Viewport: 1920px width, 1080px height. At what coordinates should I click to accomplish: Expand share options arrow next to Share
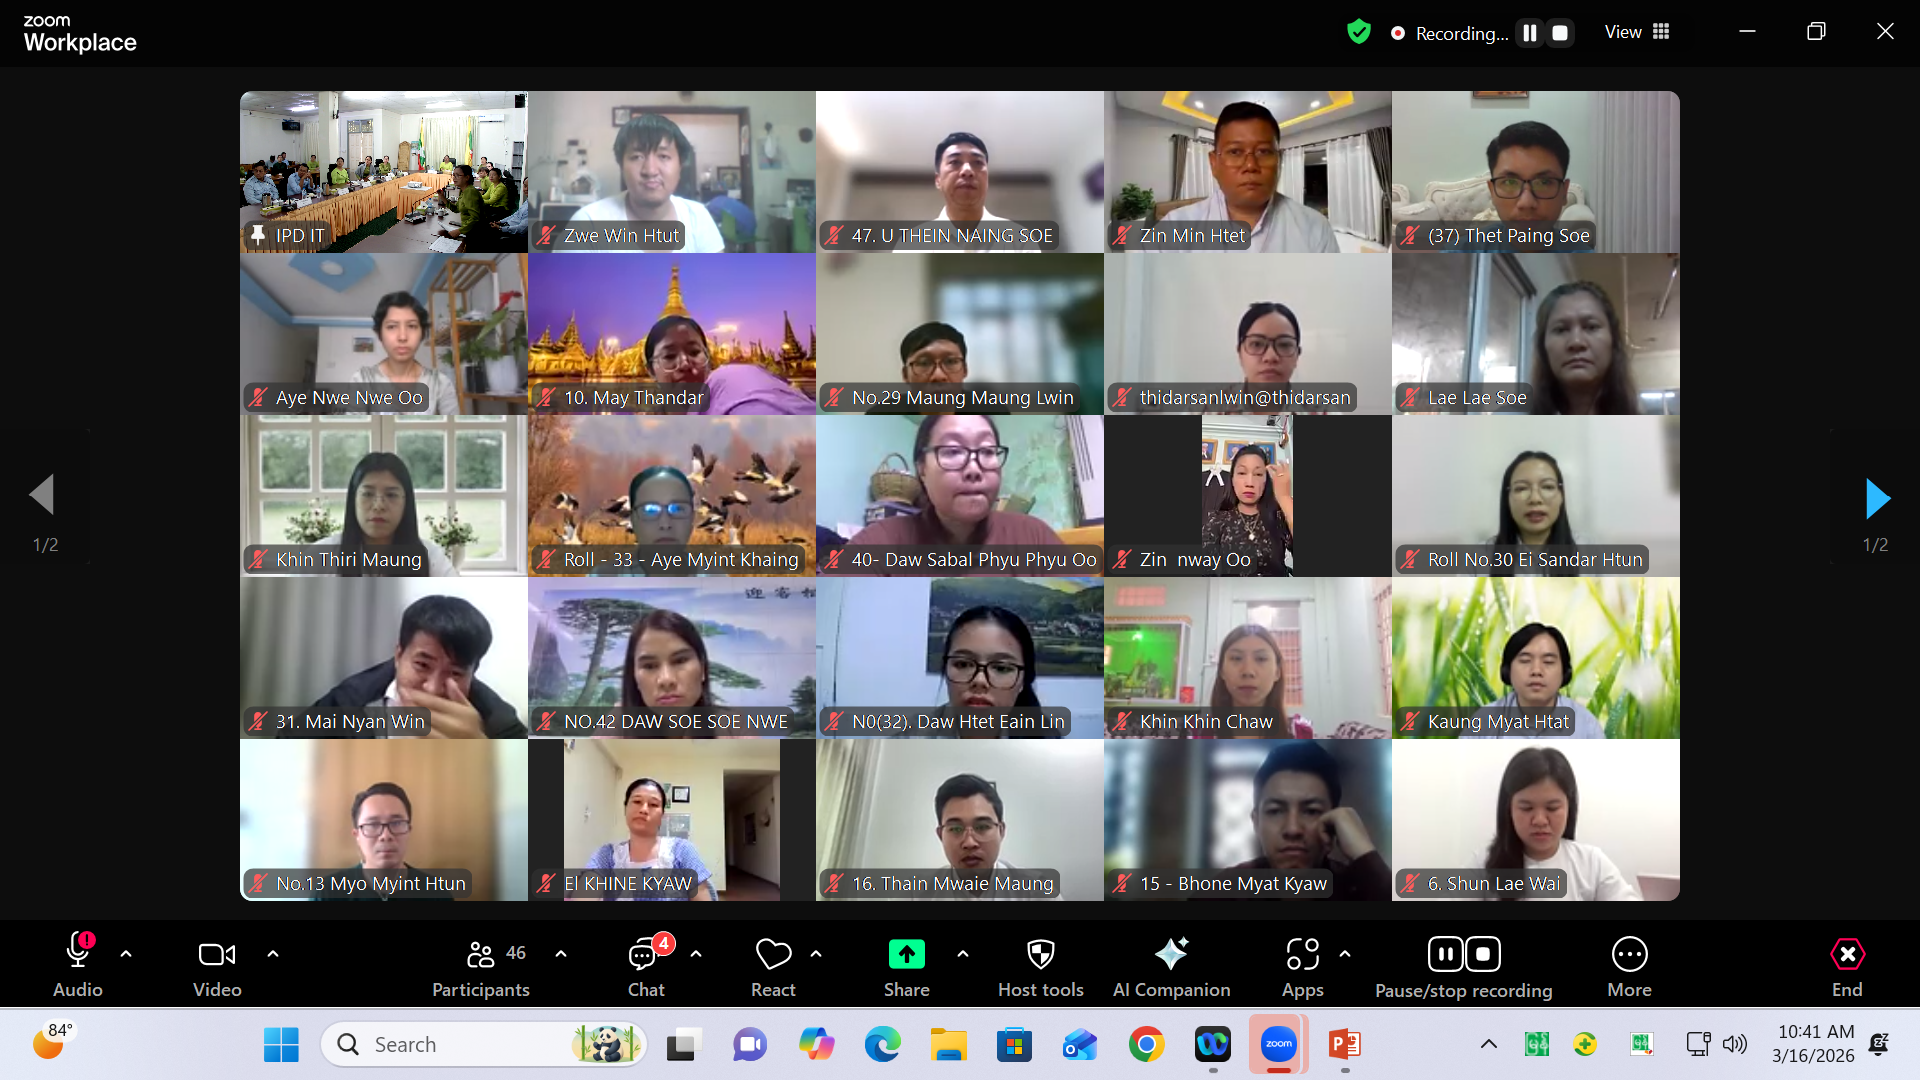tap(963, 954)
